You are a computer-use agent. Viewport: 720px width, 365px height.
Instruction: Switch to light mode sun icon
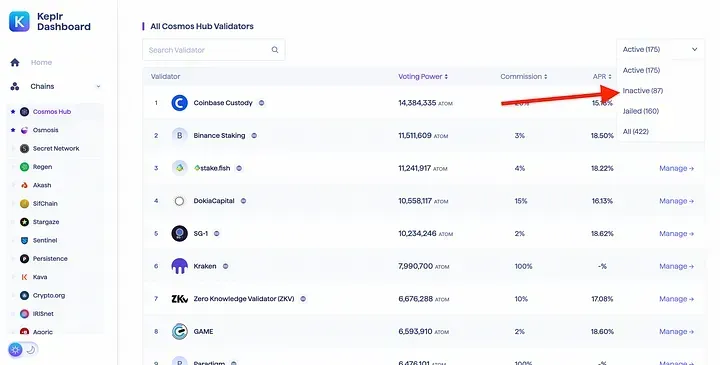point(15,350)
